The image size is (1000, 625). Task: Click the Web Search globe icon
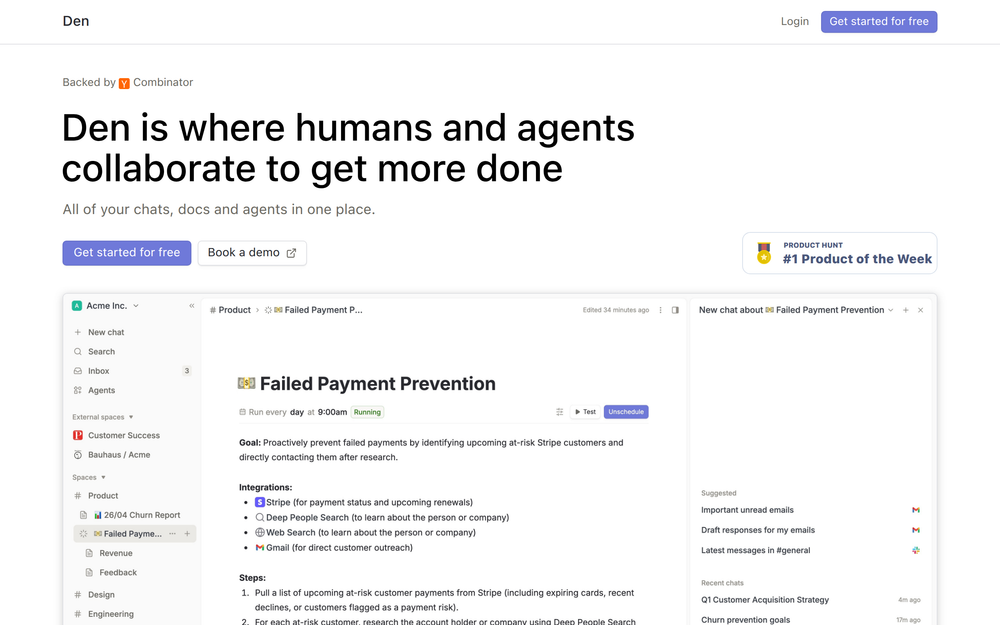tap(260, 533)
